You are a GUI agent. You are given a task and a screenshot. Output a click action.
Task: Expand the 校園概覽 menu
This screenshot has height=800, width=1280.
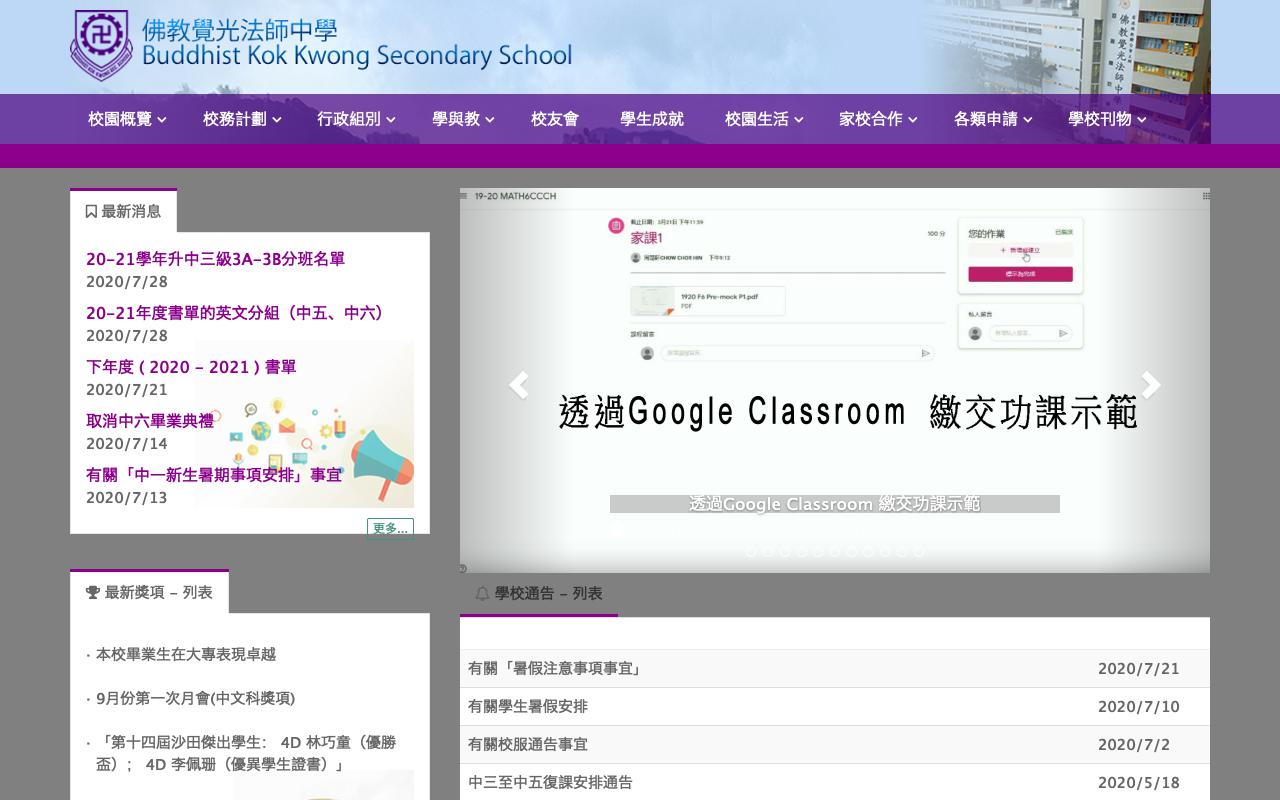[x=127, y=119]
